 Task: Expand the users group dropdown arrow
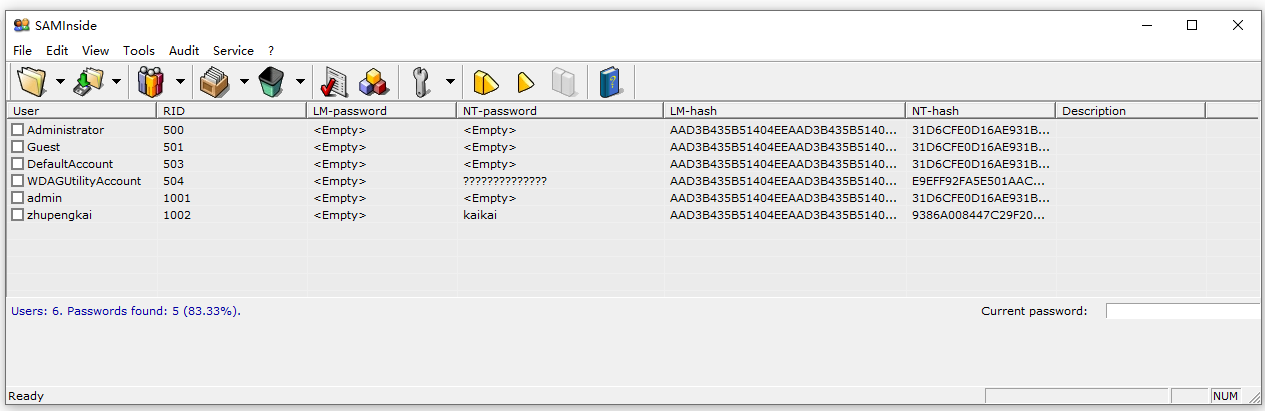point(180,82)
